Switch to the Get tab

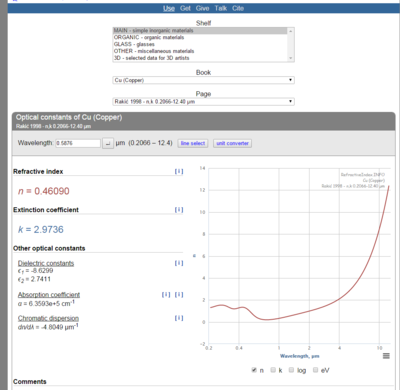coord(185,8)
